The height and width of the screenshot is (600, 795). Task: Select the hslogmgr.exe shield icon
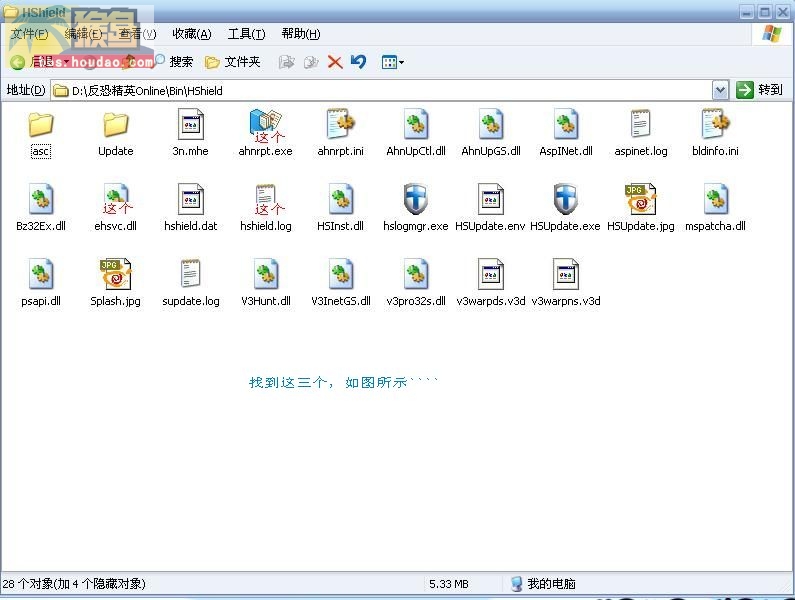coord(416,199)
